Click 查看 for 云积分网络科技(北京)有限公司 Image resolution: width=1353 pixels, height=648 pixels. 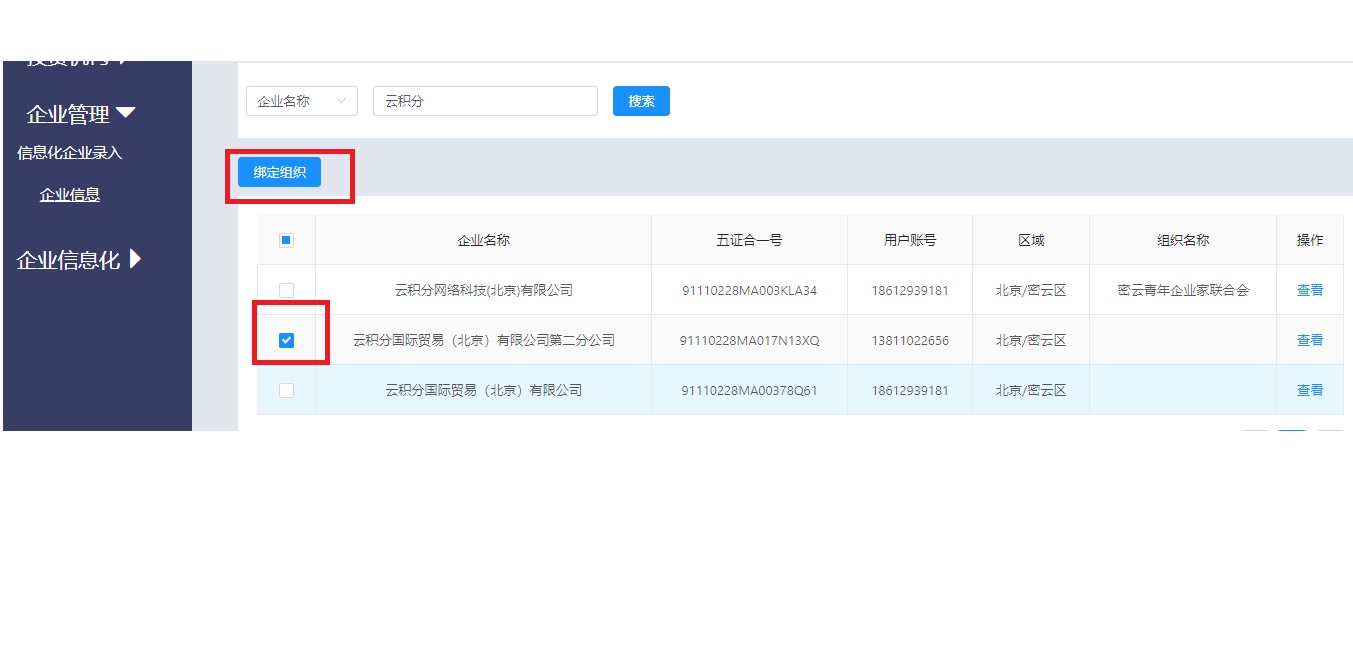(x=1309, y=290)
